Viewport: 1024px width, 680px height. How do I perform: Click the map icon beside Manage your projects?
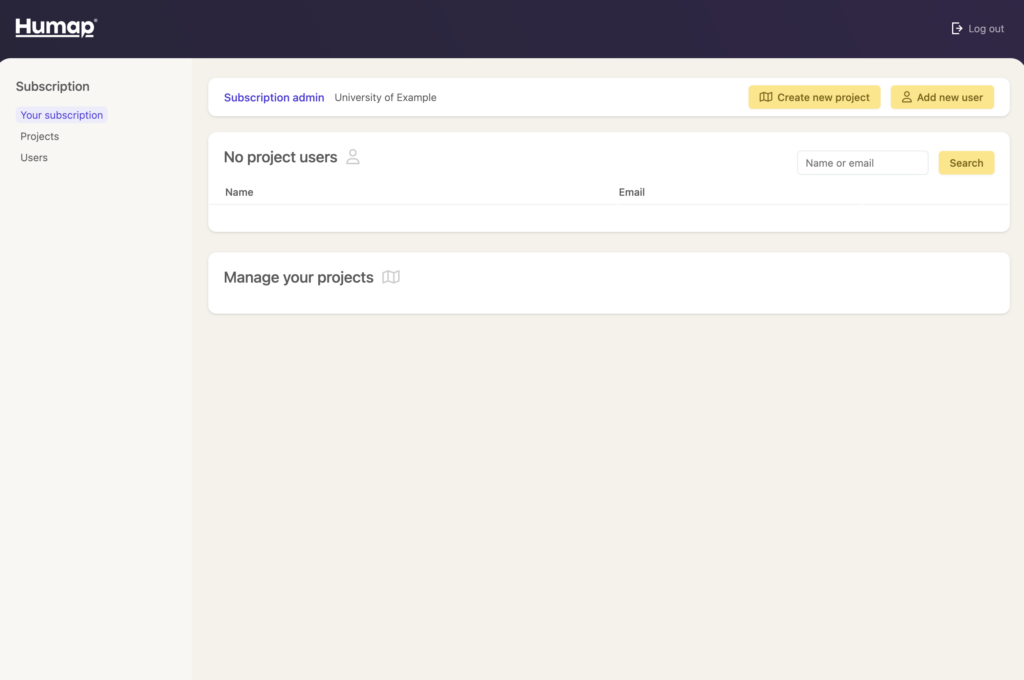pyautogui.click(x=391, y=277)
